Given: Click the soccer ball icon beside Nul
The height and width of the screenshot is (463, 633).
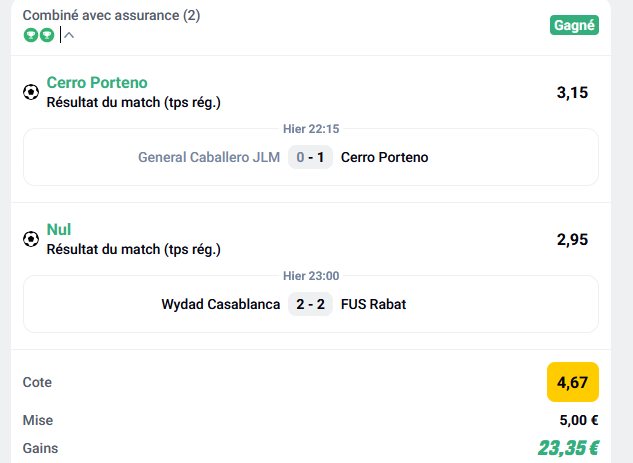Looking at the screenshot, I should 31,239.
